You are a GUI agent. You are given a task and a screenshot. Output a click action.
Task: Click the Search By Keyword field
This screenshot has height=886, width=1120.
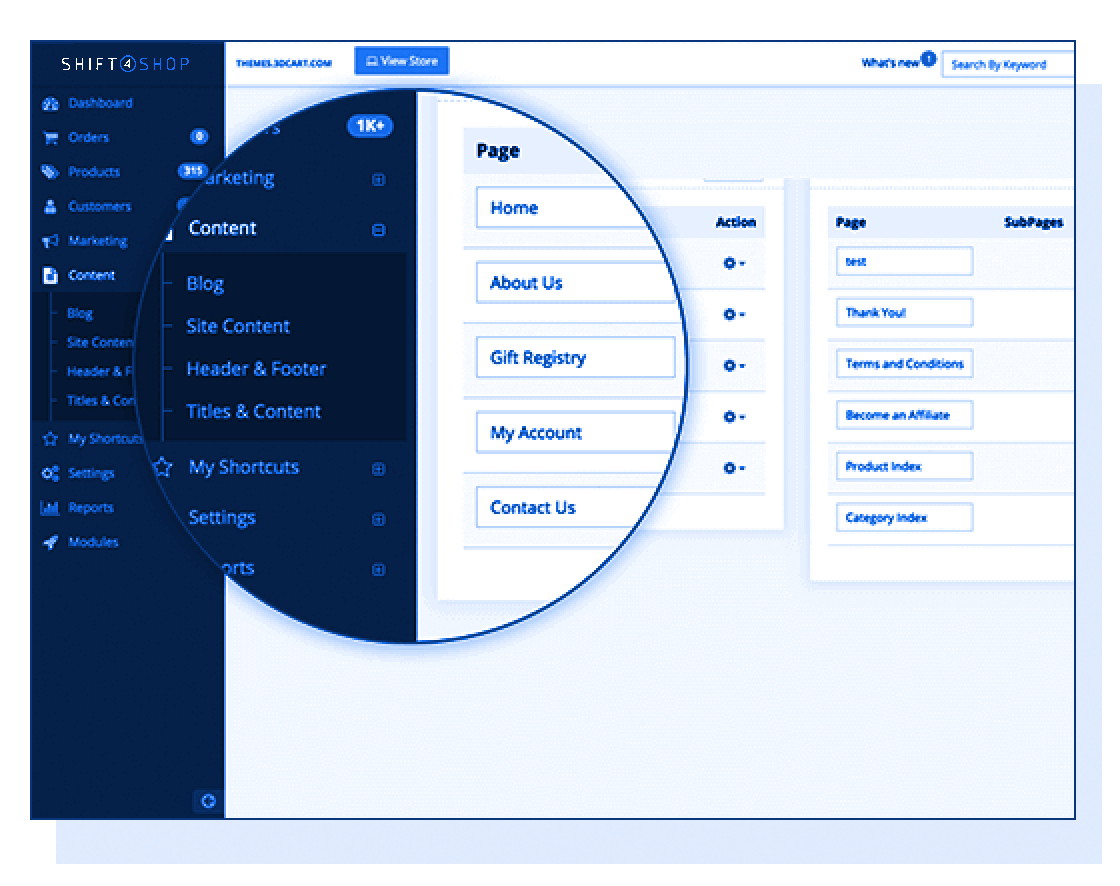click(1008, 65)
